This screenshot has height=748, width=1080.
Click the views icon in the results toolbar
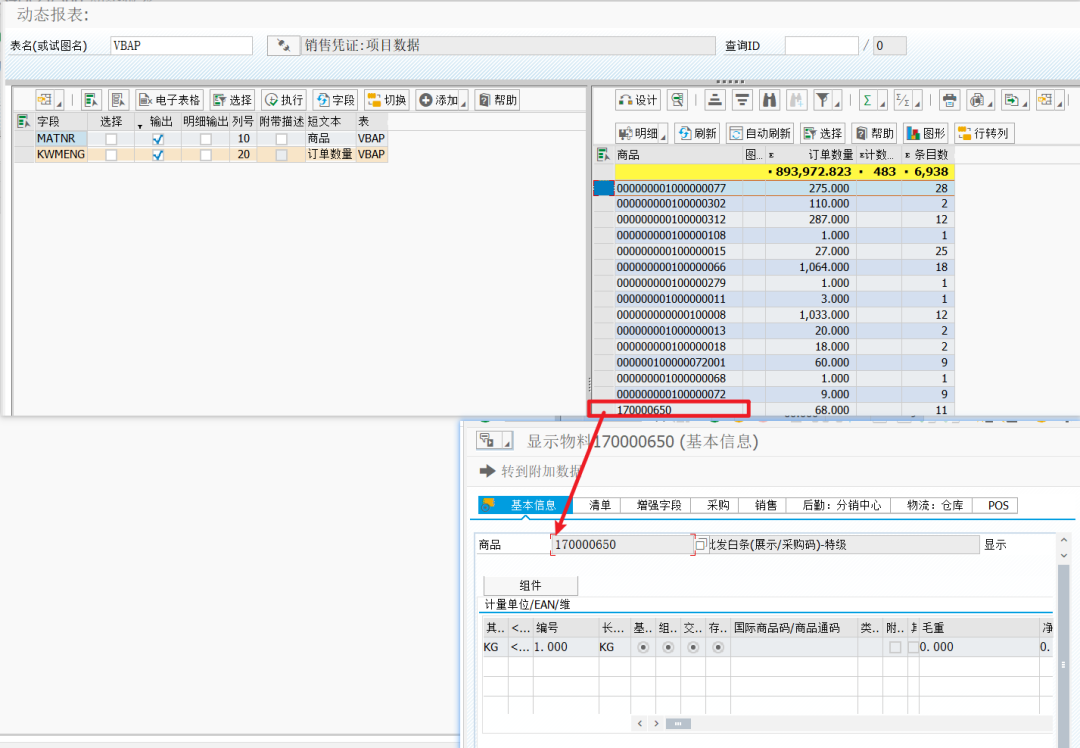click(x=977, y=101)
